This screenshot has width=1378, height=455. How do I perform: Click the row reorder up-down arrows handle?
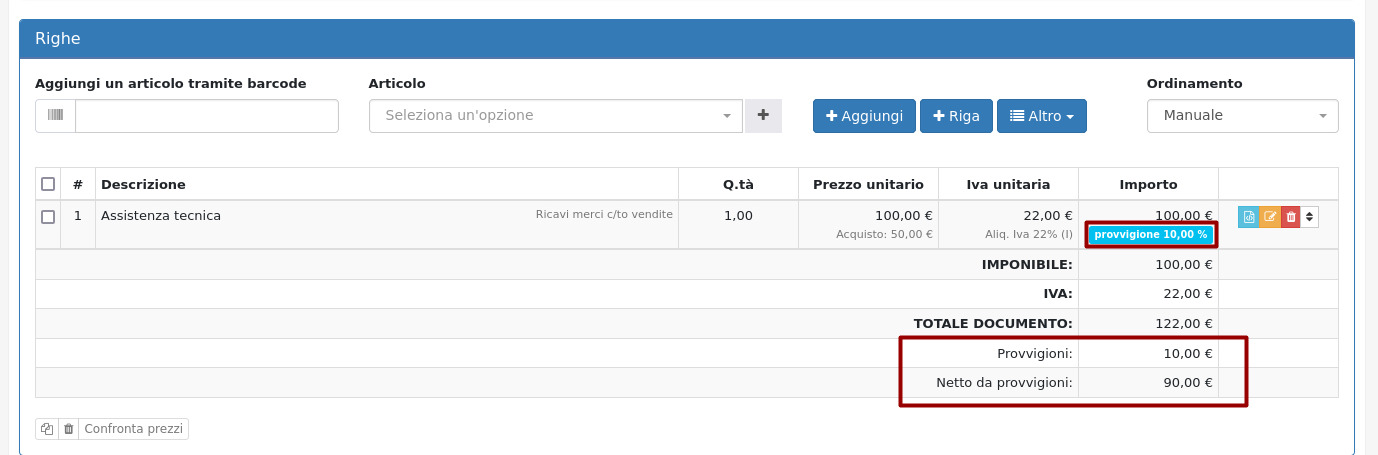pyautogui.click(x=1309, y=216)
